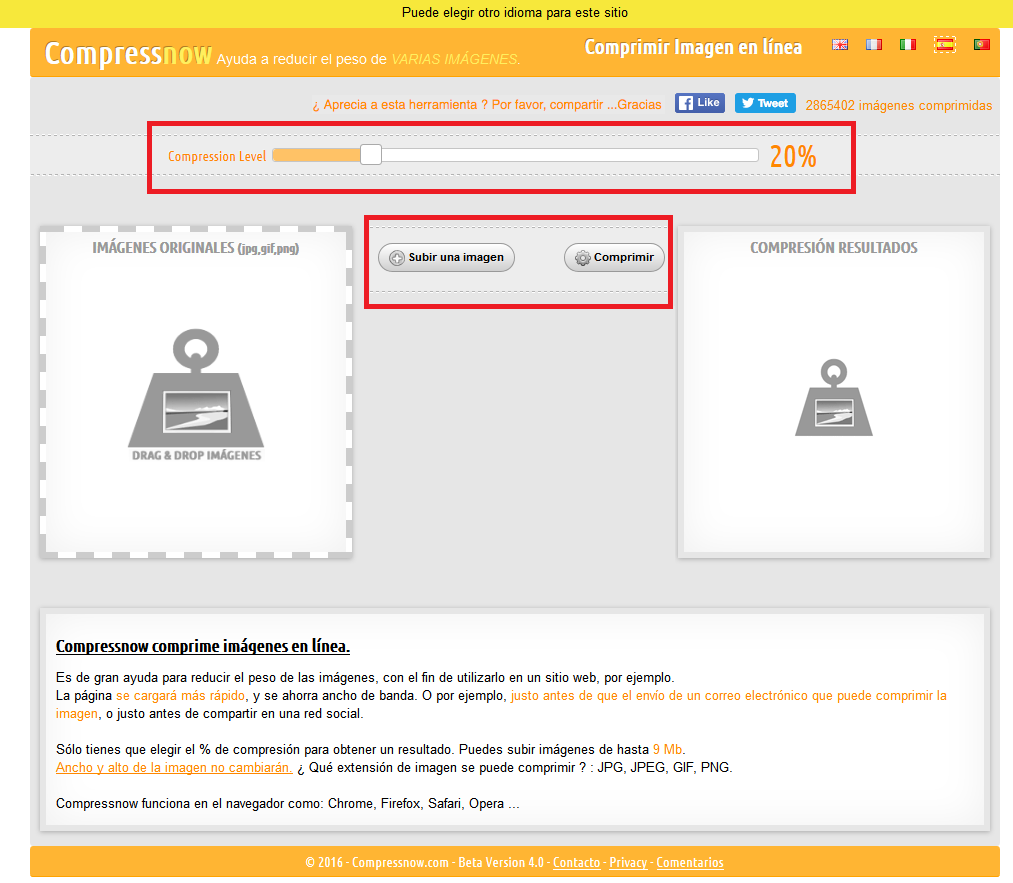Screen dimensions: 1013x883
Task: Open the Contacto link in the footer
Action: click(x=576, y=862)
